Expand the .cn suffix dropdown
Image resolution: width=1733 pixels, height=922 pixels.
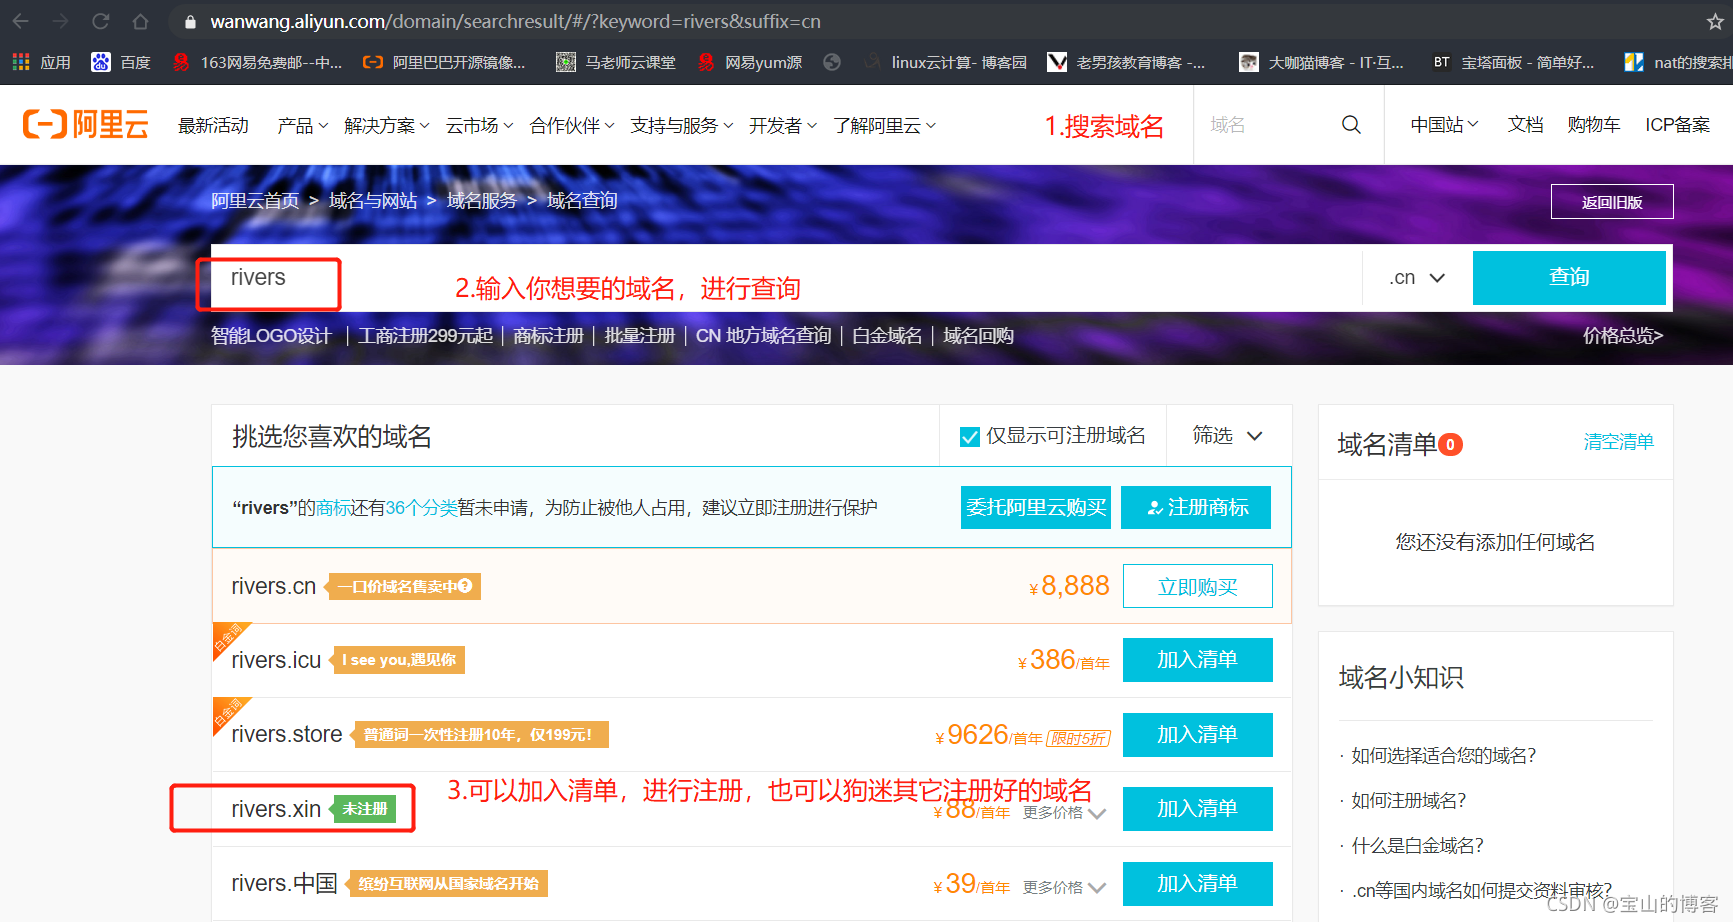[x=1417, y=278]
